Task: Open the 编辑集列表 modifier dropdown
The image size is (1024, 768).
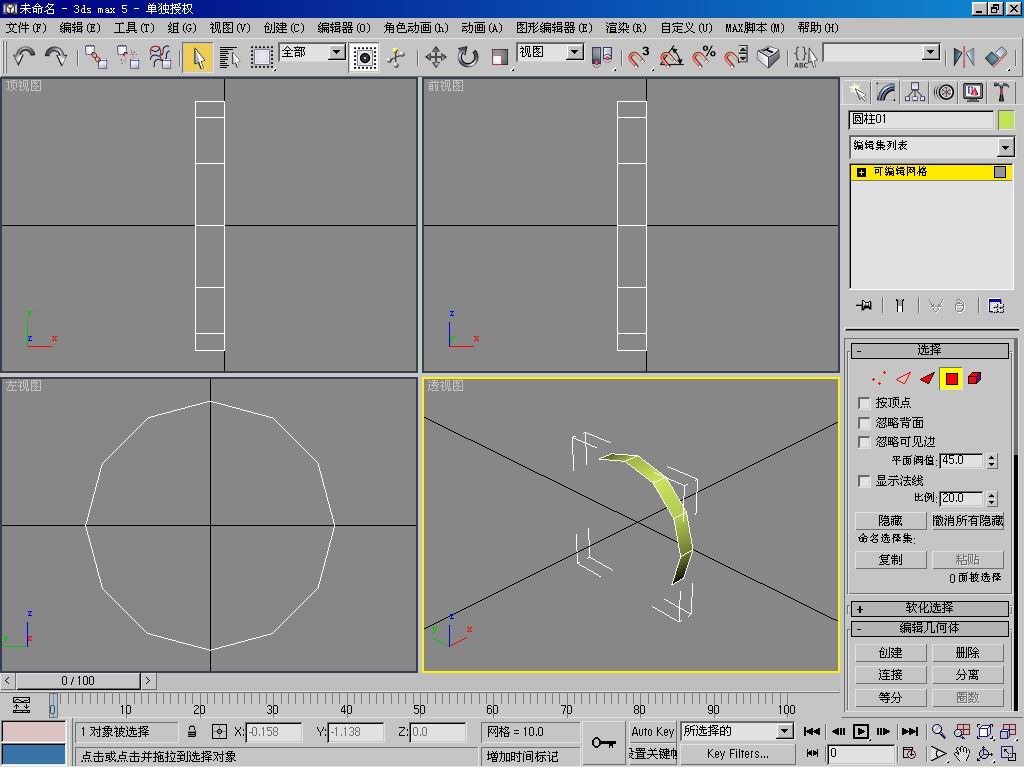Action: (x=1006, y=148)
